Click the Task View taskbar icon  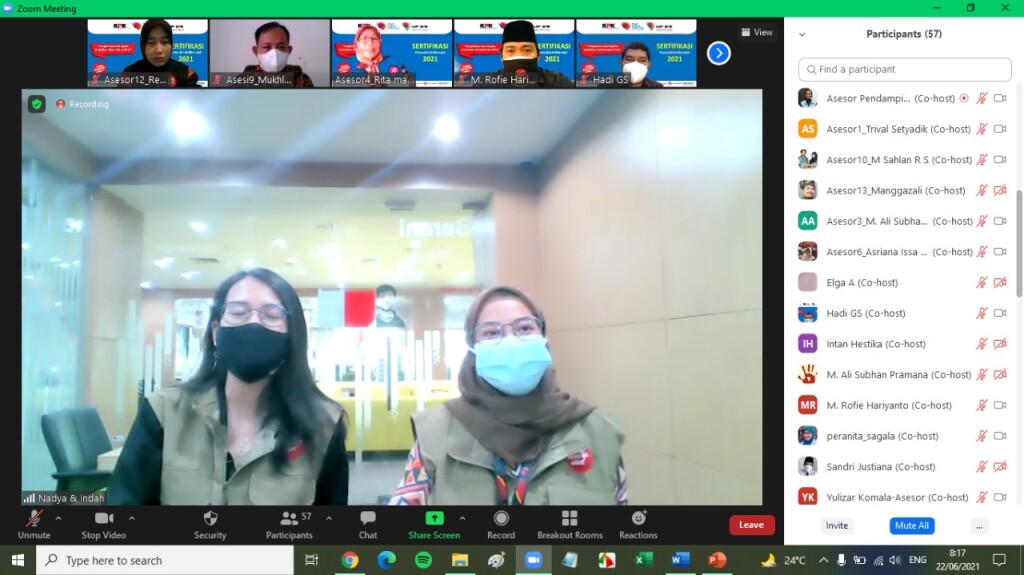click(x=312, y=560)
